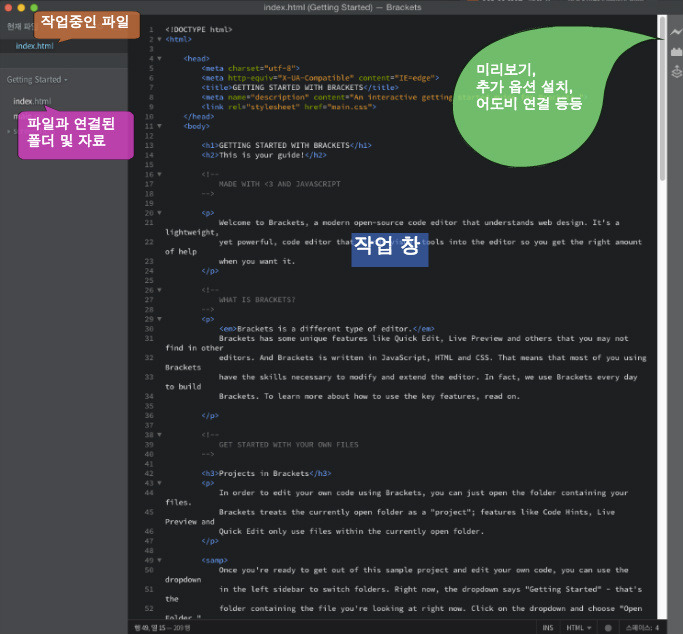Collapse the body tag fold on line 11
The image size is (683, 634).
(x=159, y=126)
